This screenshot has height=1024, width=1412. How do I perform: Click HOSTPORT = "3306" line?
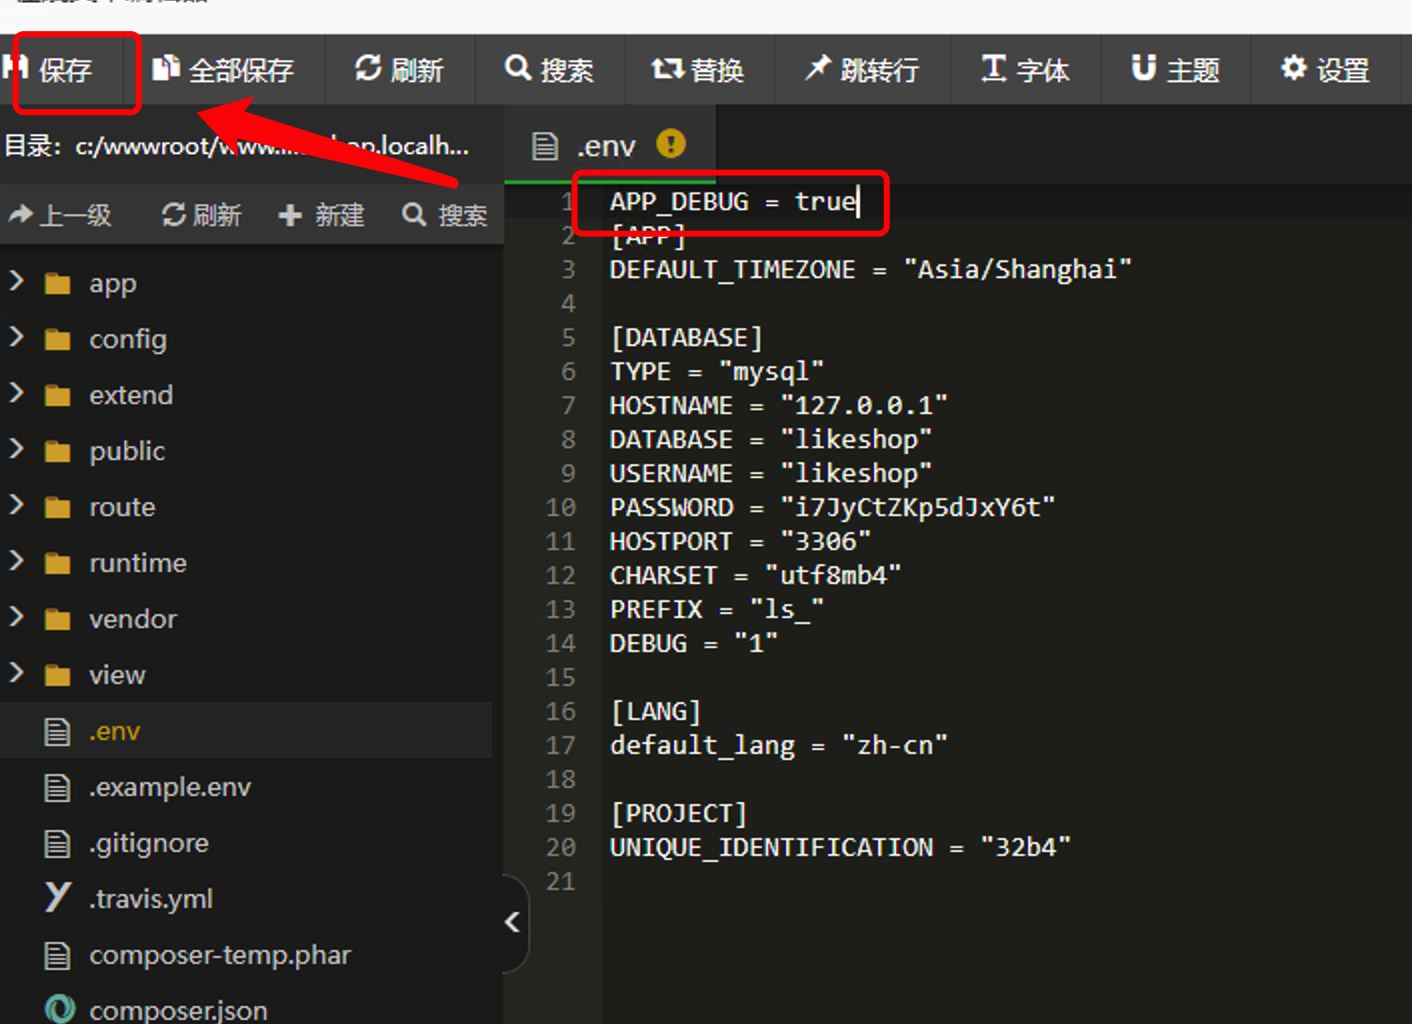740,541
